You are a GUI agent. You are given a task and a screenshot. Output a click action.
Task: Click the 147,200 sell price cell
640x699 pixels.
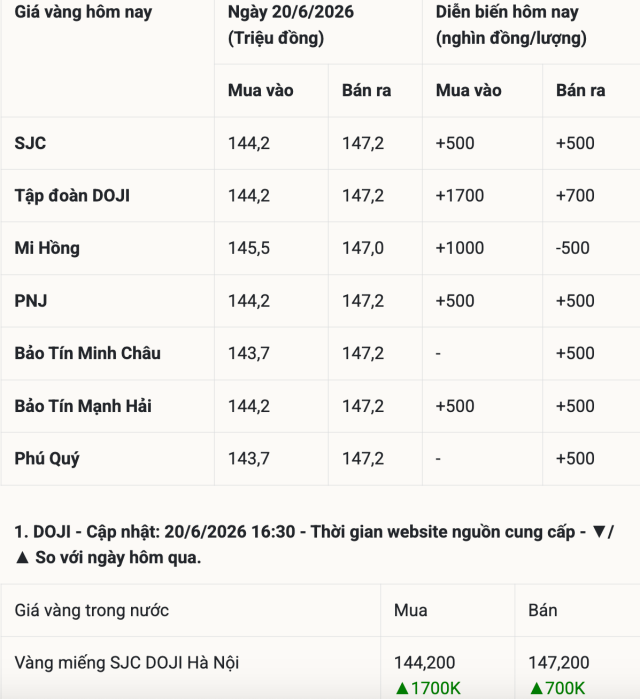point(559,663)
